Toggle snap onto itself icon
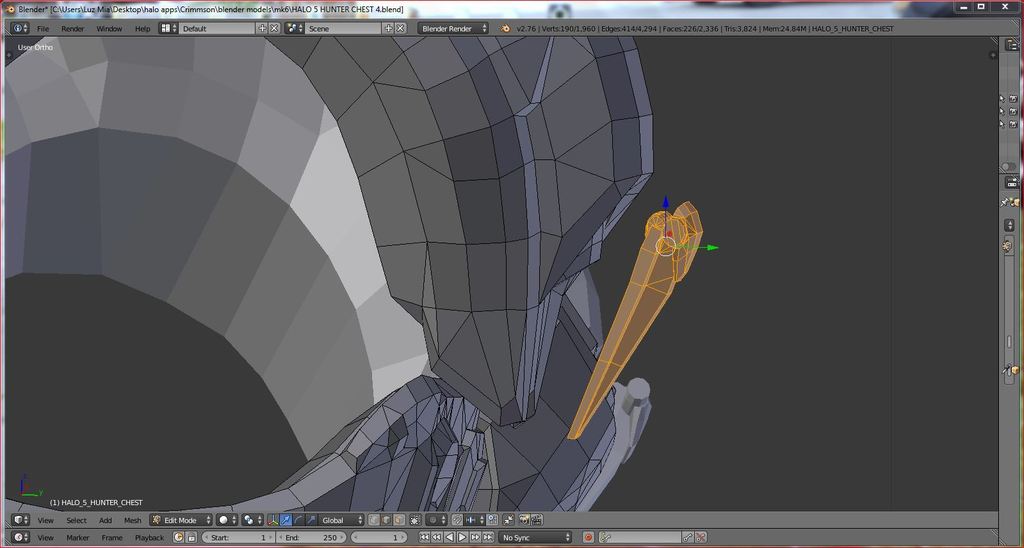The width and height of the screenshot is (1024, 548). coord(492,520)
